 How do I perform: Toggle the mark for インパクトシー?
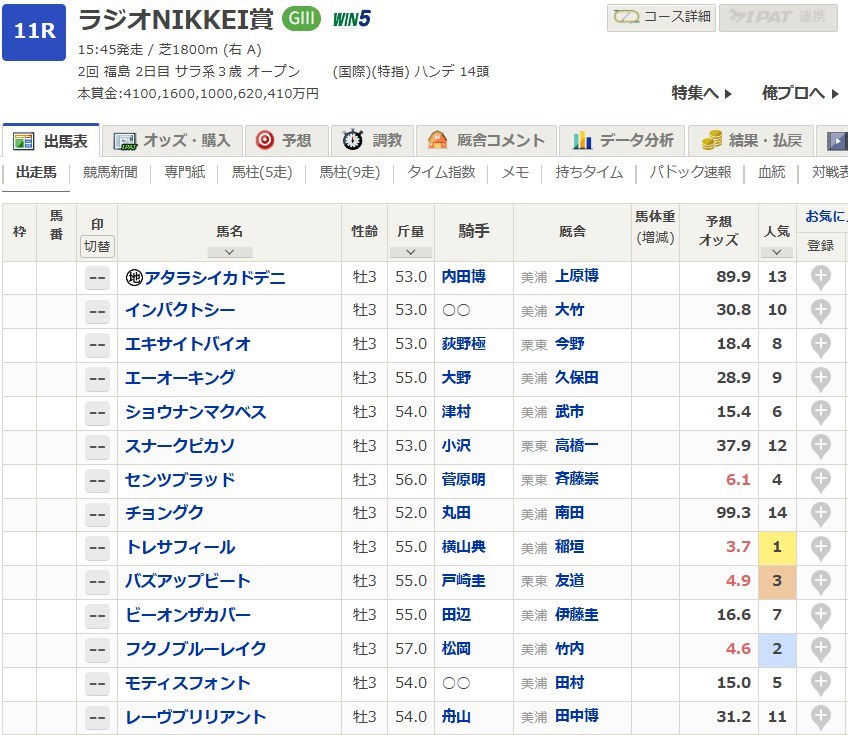97,312
